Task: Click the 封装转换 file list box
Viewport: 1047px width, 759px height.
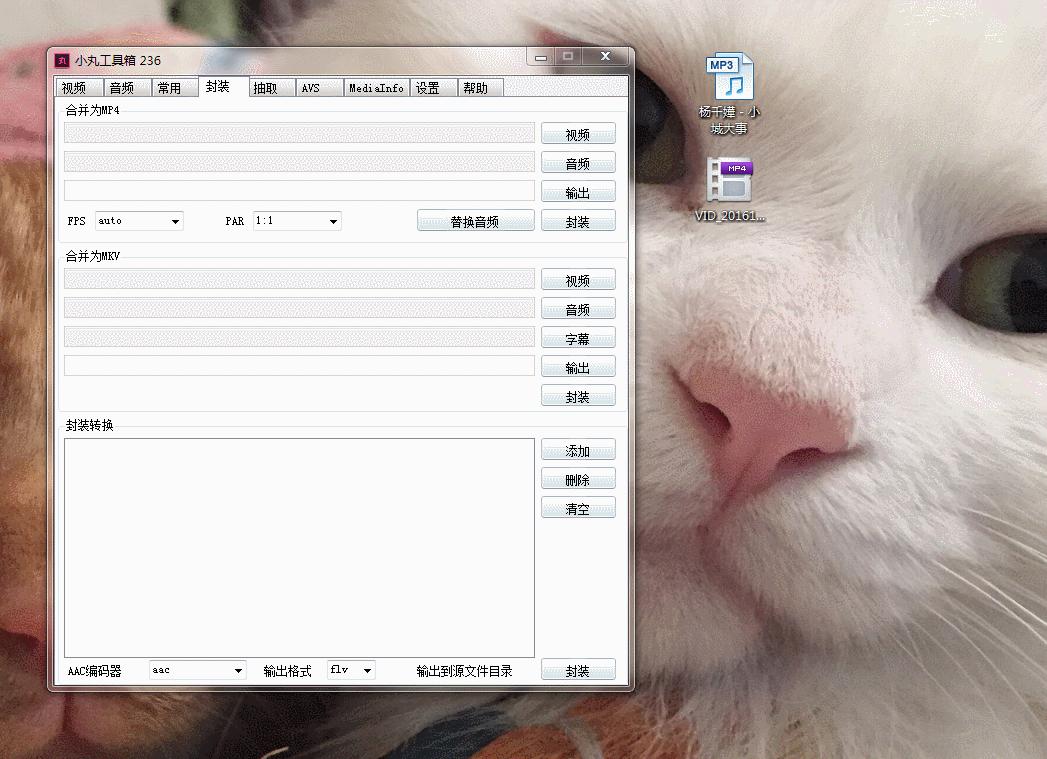Action: click(x=299, y=547)
